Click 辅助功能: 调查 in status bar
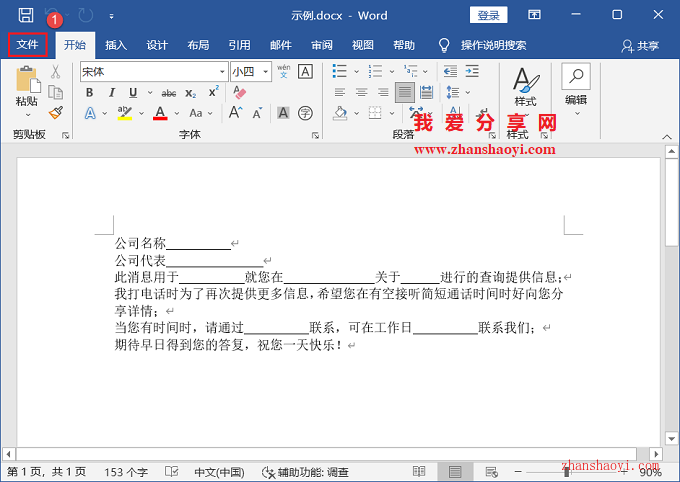Screen dimensions: 680x482 [305, 472]
